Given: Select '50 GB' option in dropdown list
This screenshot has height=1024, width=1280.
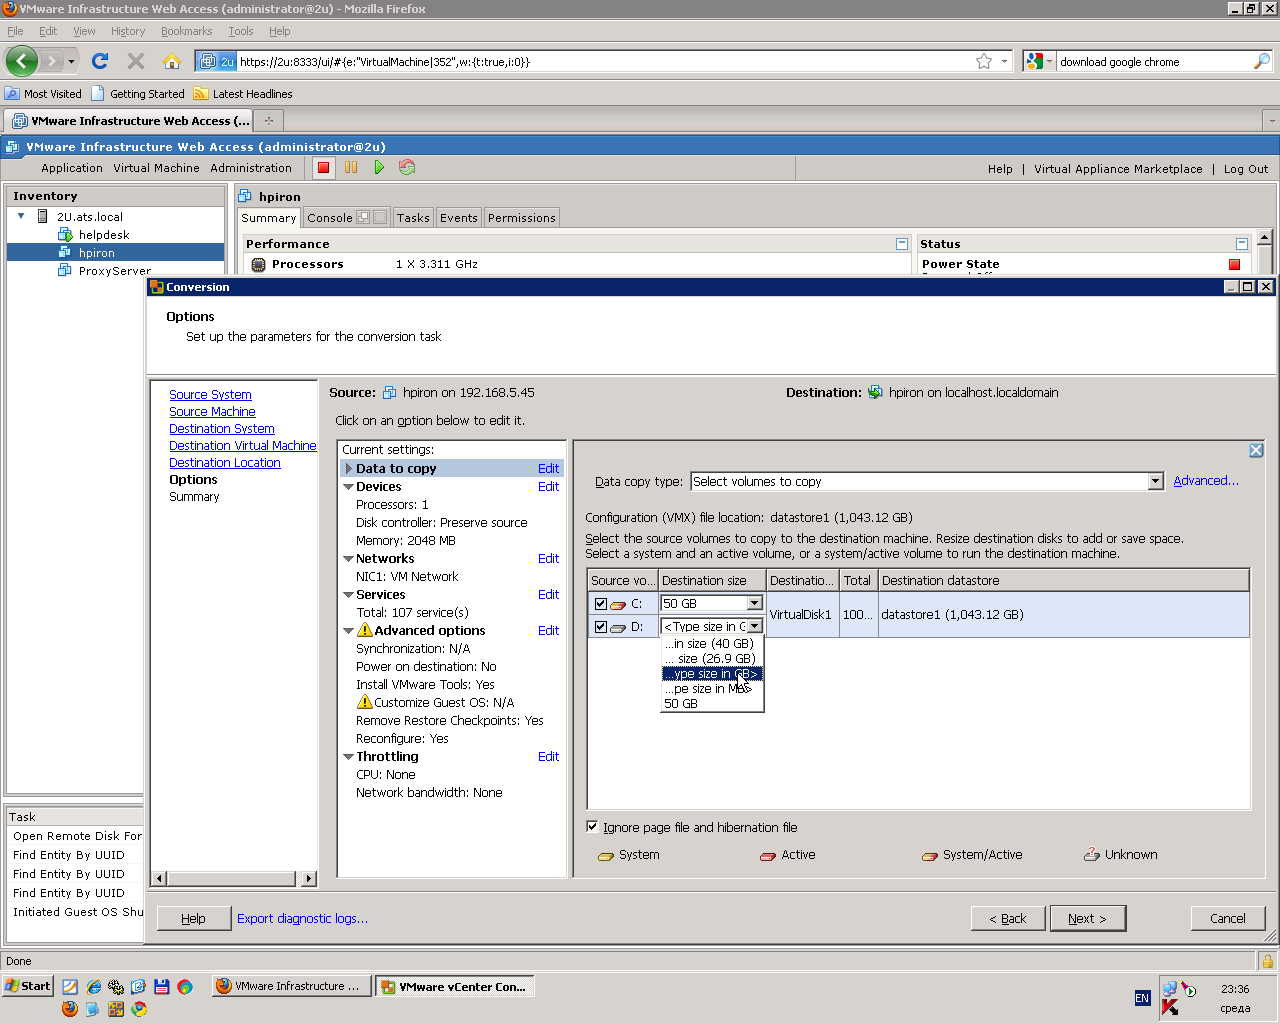Looking at the screenshot, I should click(x=712, y=704).
